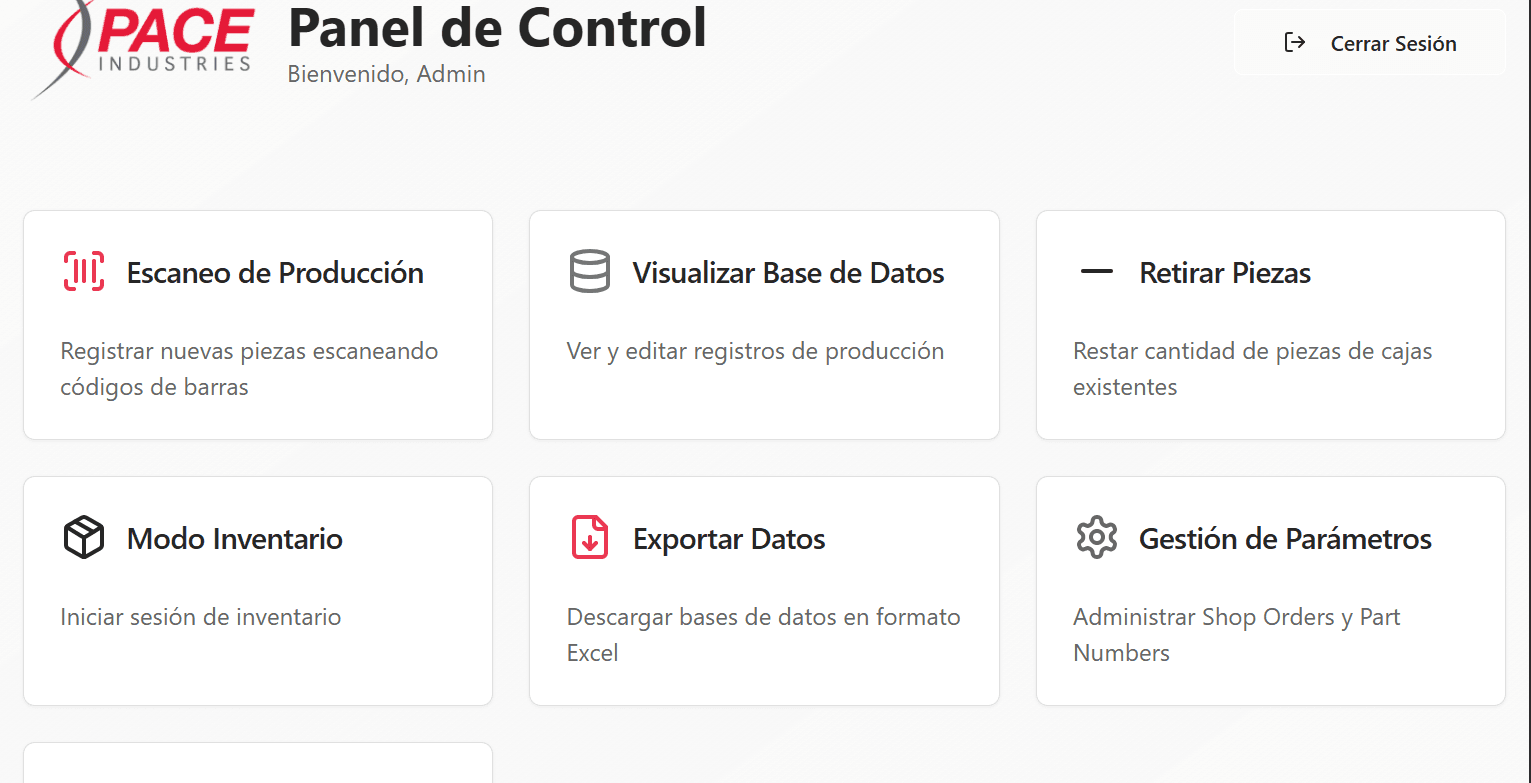Screen dimensions: 1531x783
Task: Click the box icon for Modo Inventario
Action: pyautogui.click(x=84, y=538)
